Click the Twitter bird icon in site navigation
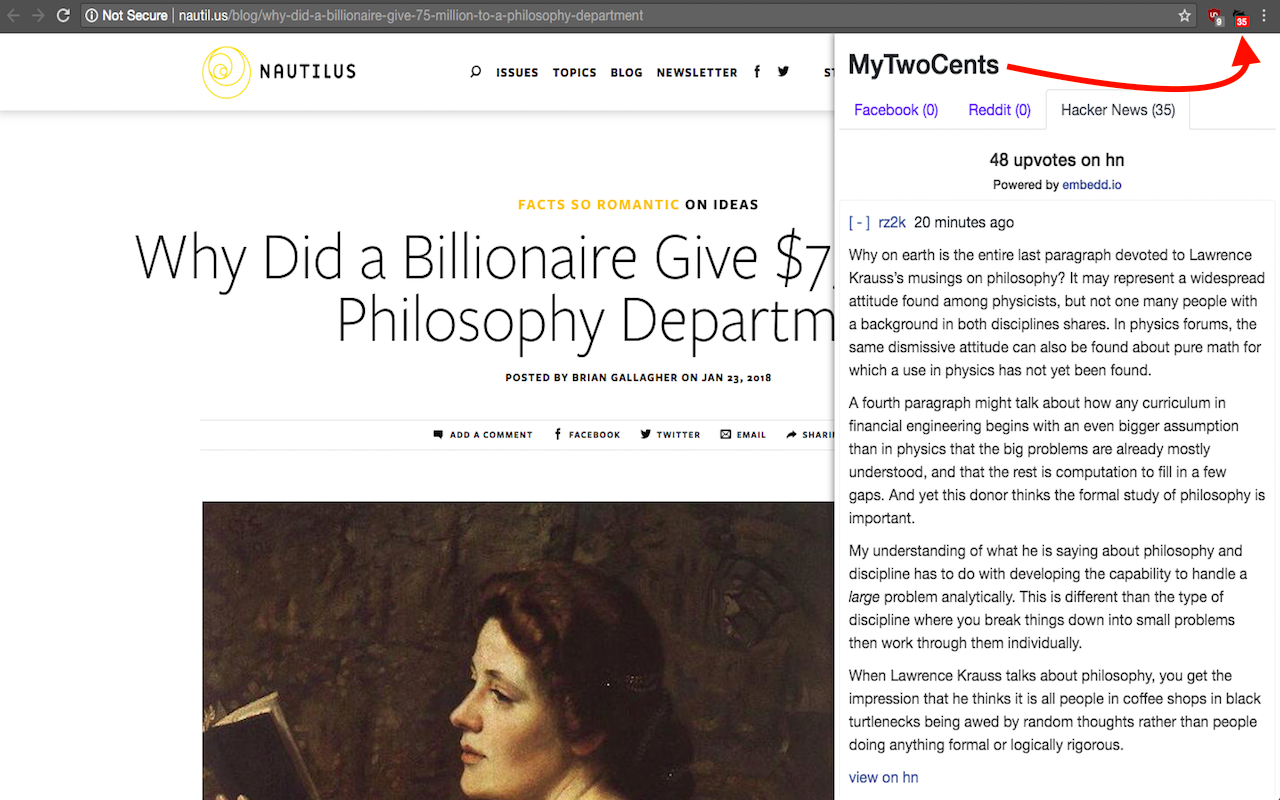 (x=783, y=71)
